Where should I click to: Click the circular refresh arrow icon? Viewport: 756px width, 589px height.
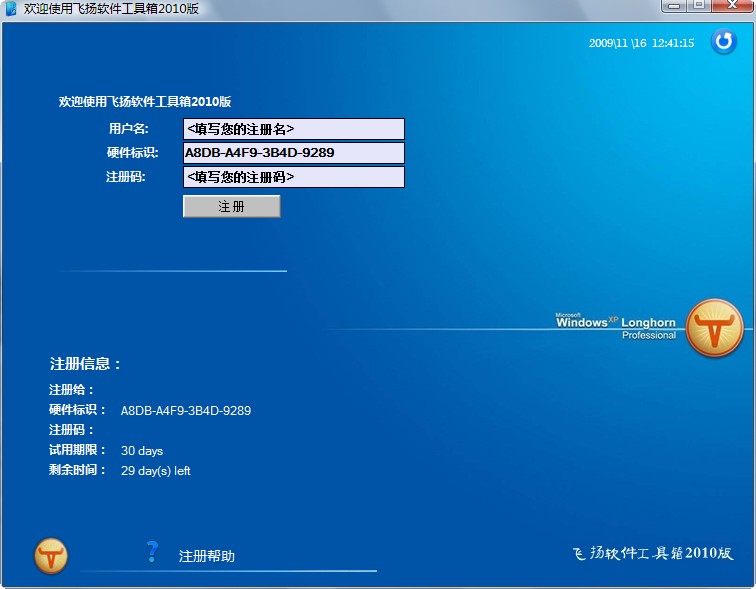(723, 41)
